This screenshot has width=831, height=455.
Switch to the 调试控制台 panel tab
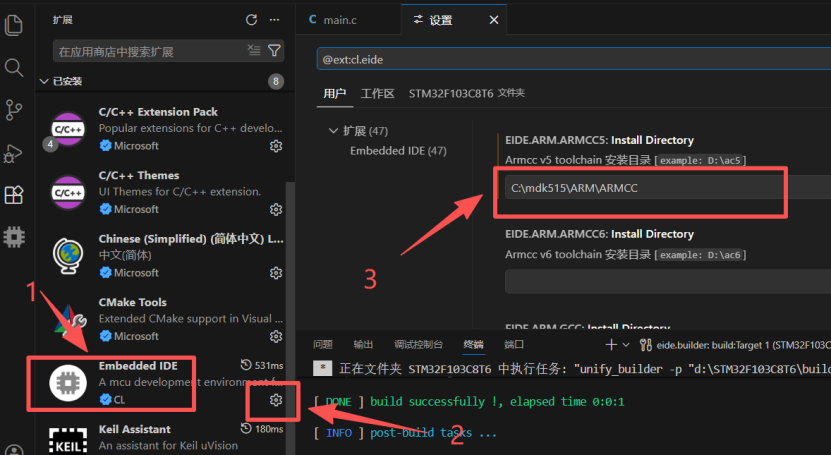point(418,345)
